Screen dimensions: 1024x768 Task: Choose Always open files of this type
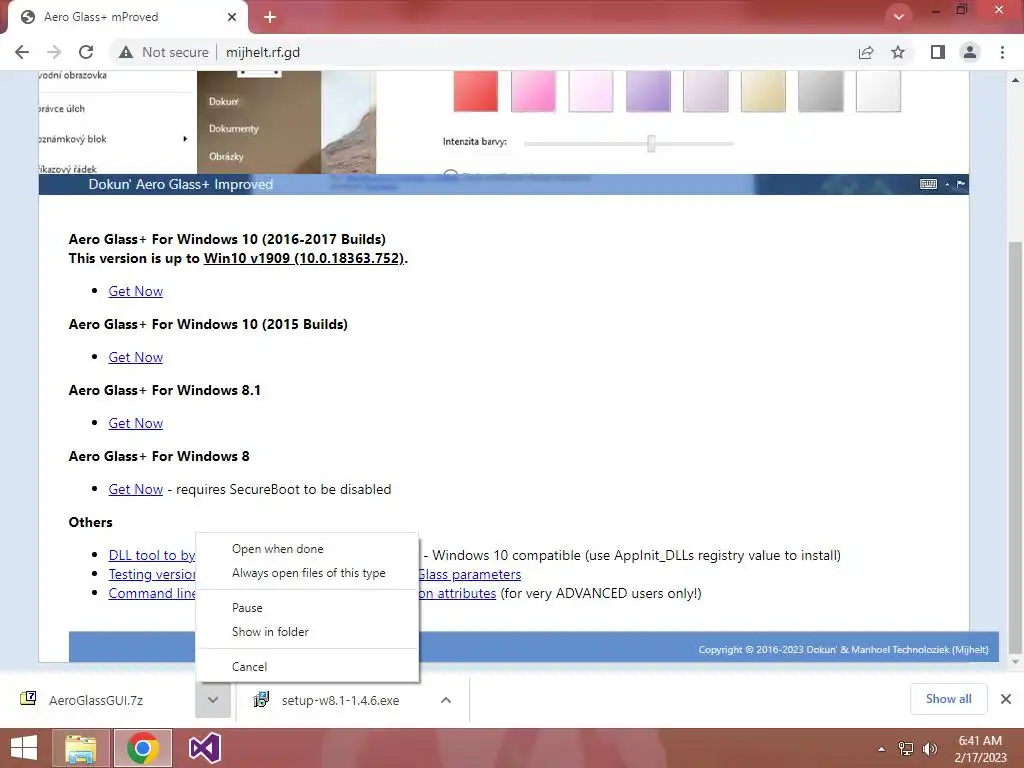point(308,573)
